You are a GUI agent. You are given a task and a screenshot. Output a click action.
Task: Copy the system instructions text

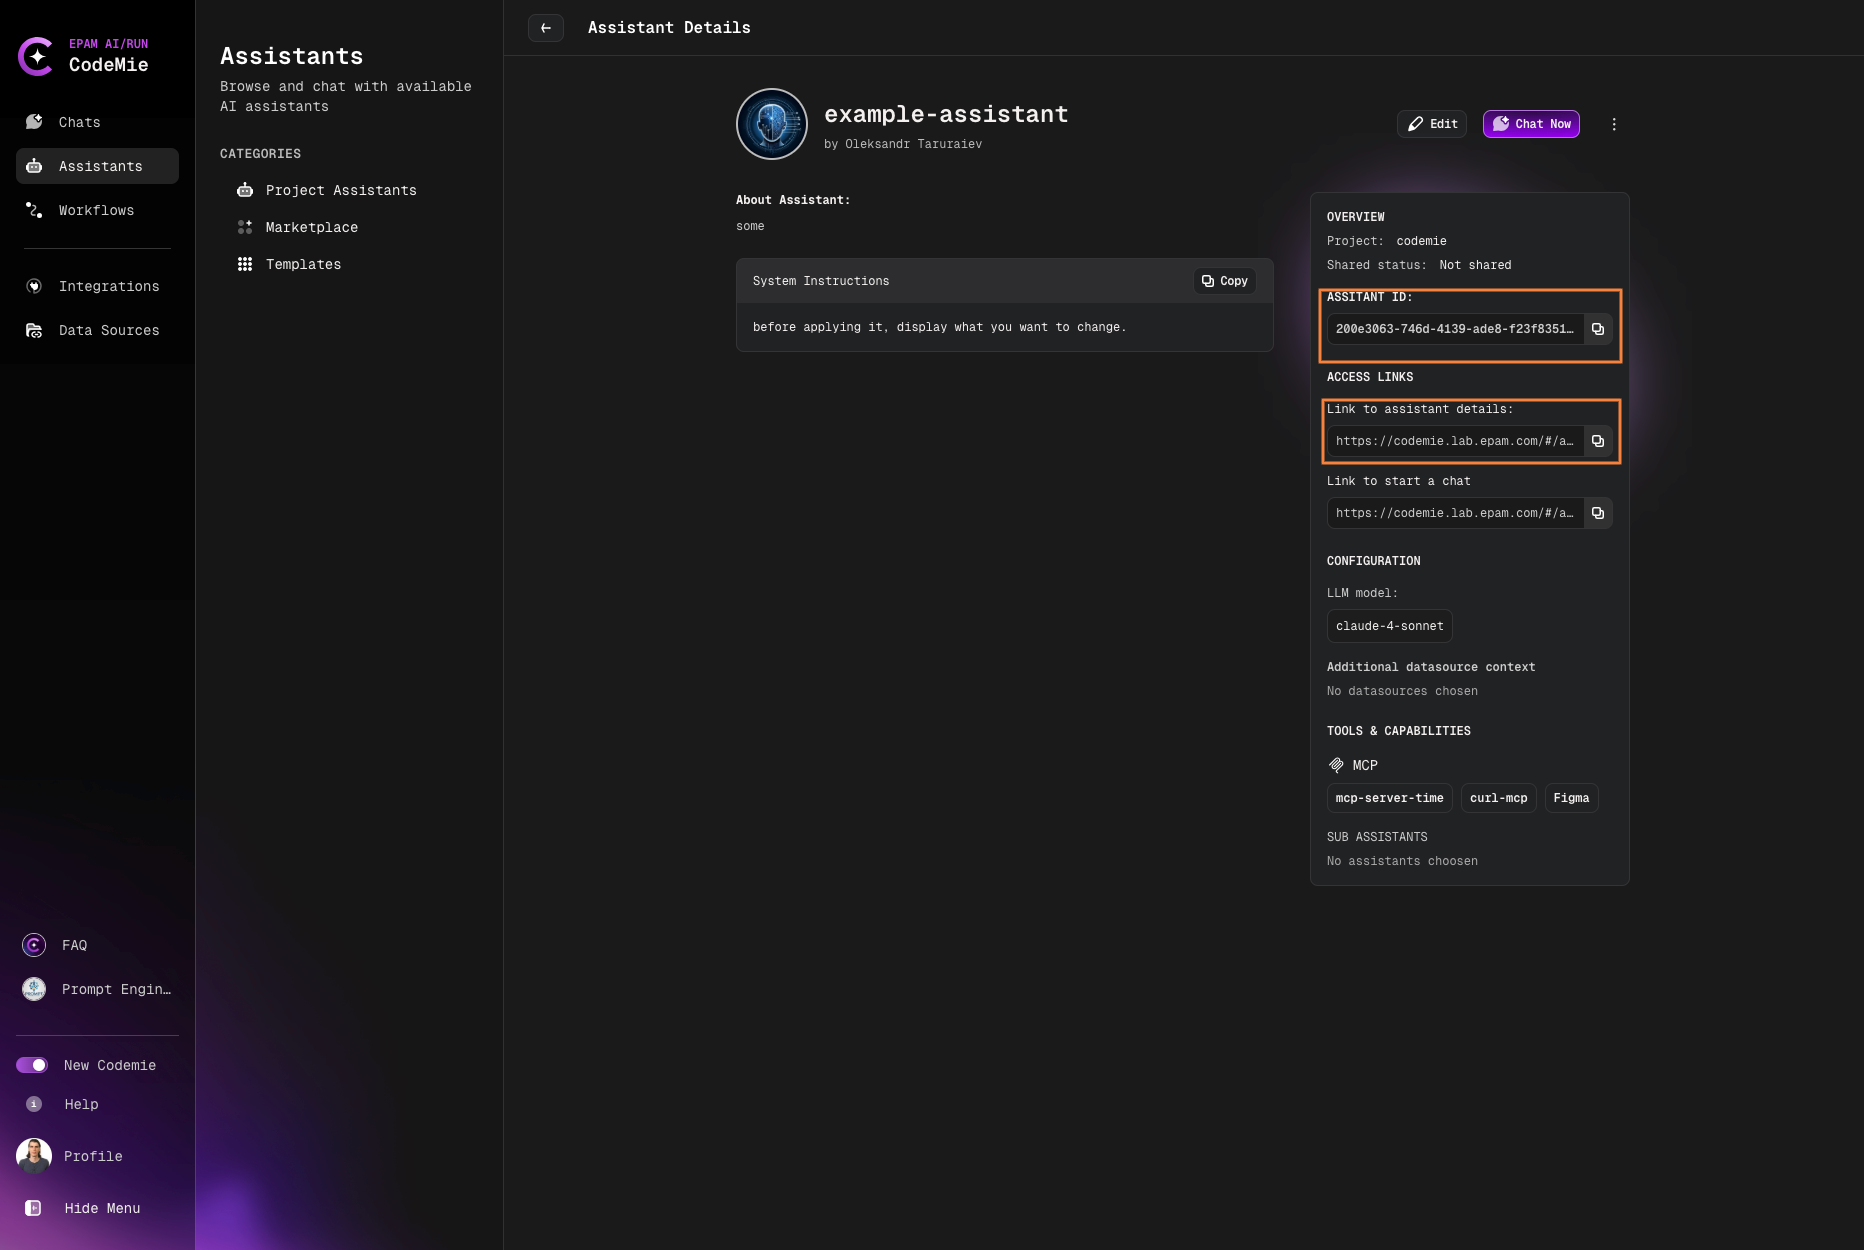pos(1224,281)
